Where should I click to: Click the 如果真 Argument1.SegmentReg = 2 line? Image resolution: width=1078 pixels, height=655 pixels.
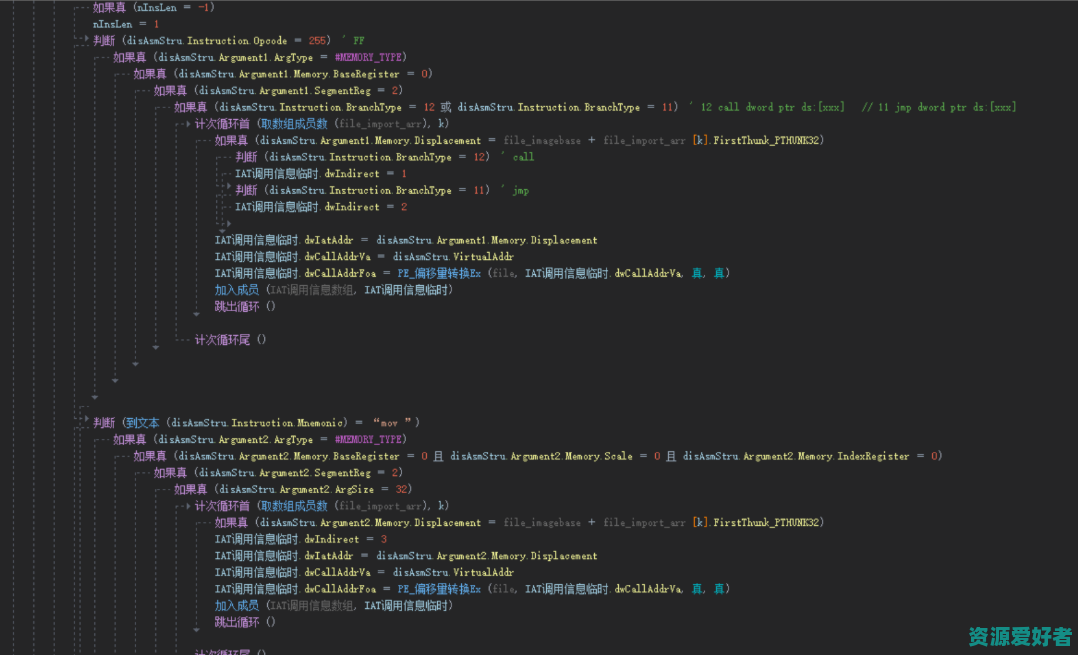277,91
